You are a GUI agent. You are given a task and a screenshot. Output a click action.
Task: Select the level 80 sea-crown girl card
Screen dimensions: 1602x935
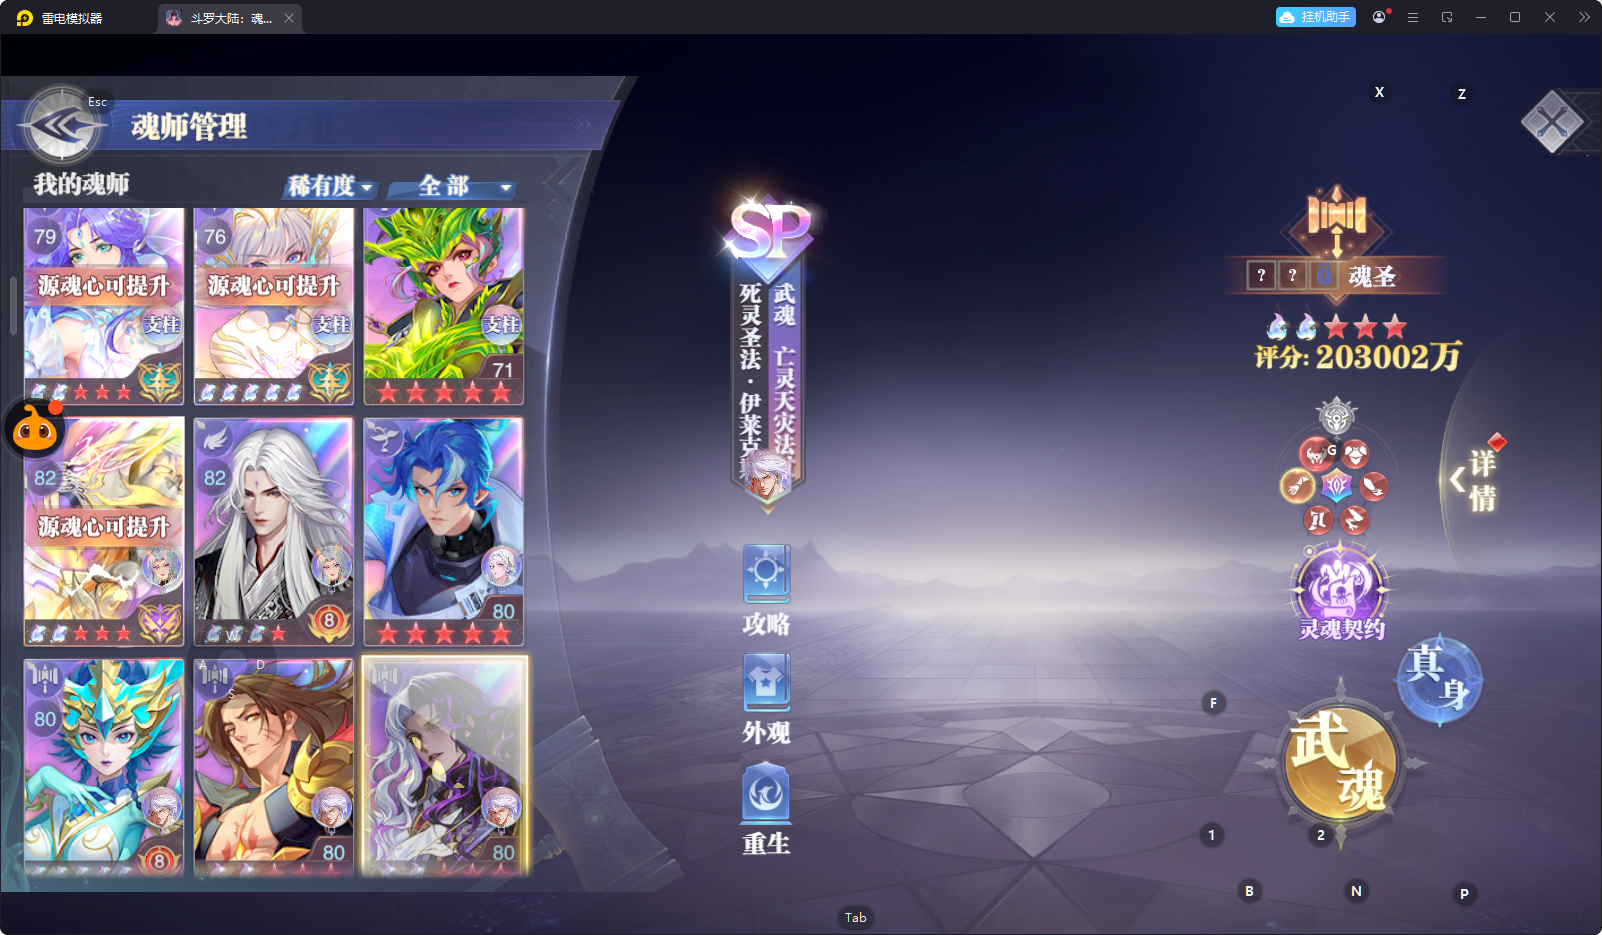pos(104,767)
